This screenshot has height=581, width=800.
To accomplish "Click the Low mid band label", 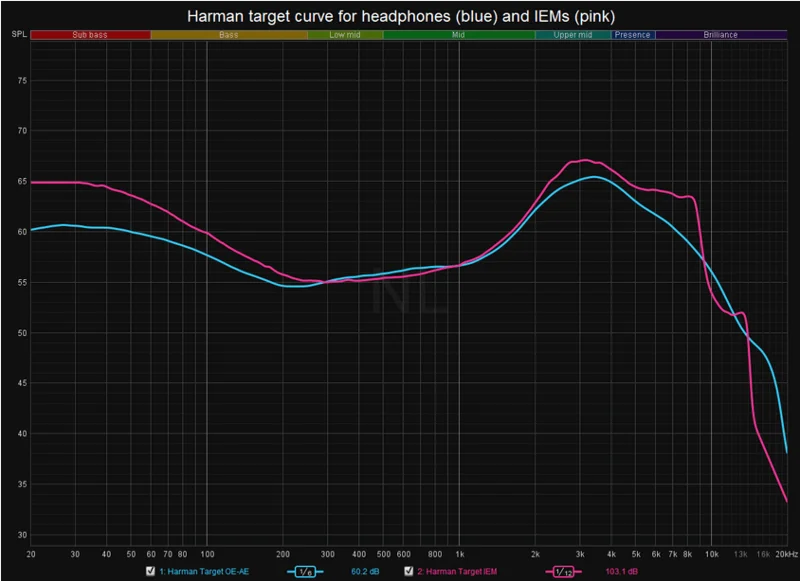I will [345, 35].
